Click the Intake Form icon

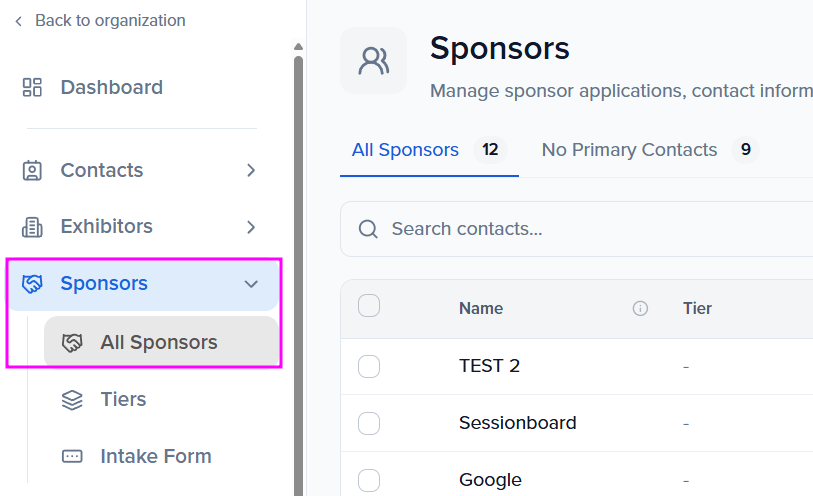pos(72,456)
